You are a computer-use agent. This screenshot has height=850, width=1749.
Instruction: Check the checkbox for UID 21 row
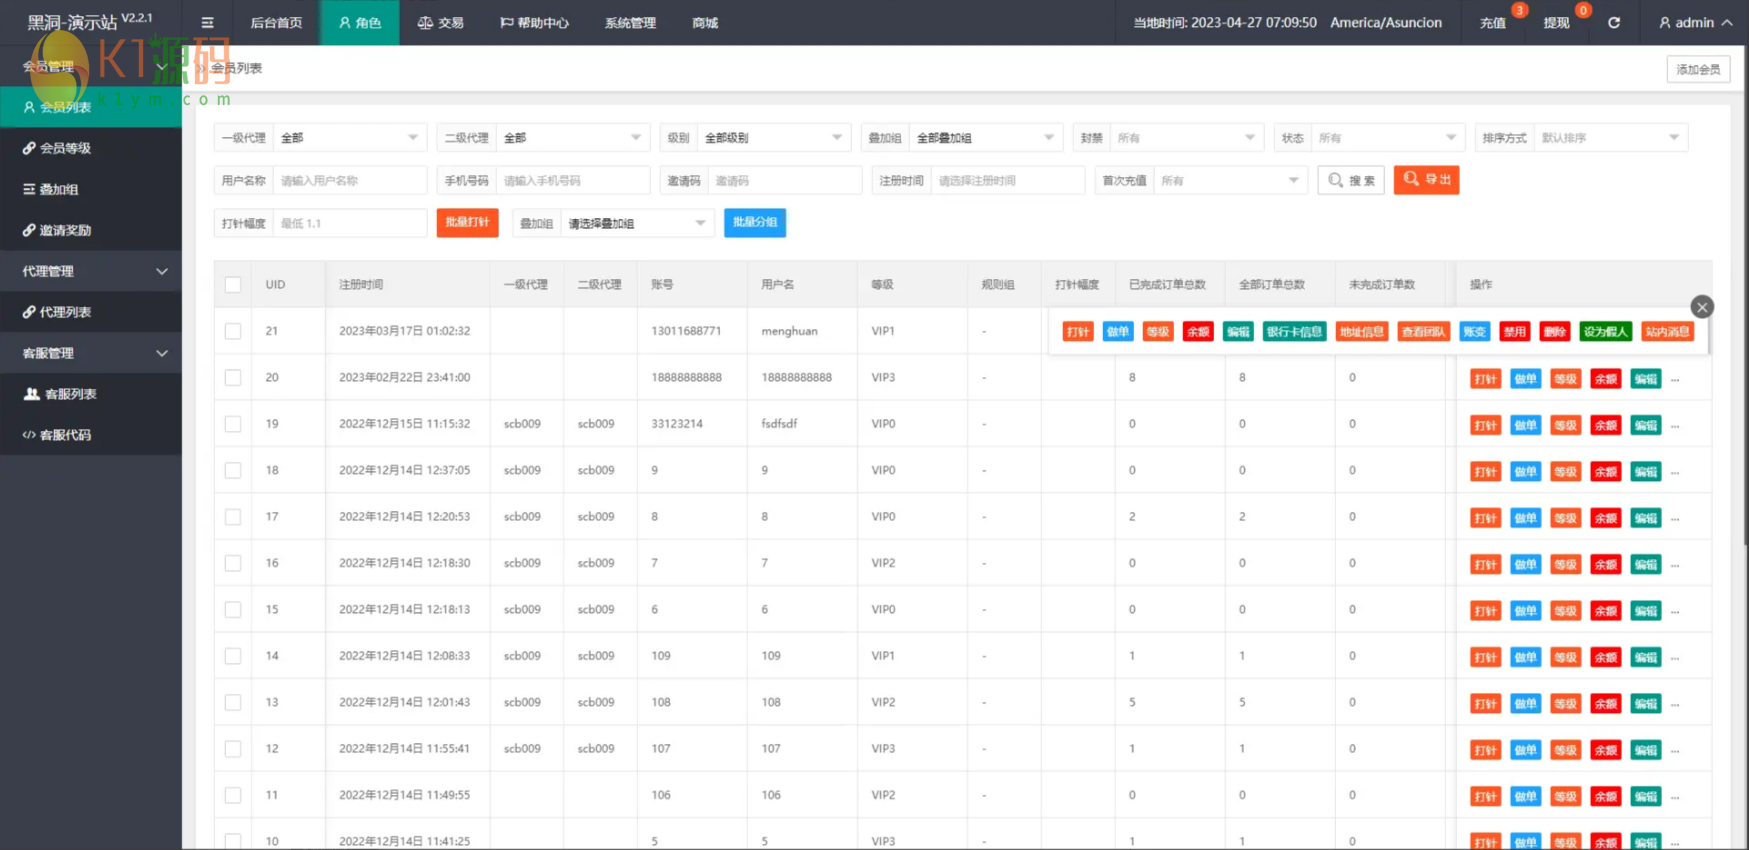click(233, 331)
